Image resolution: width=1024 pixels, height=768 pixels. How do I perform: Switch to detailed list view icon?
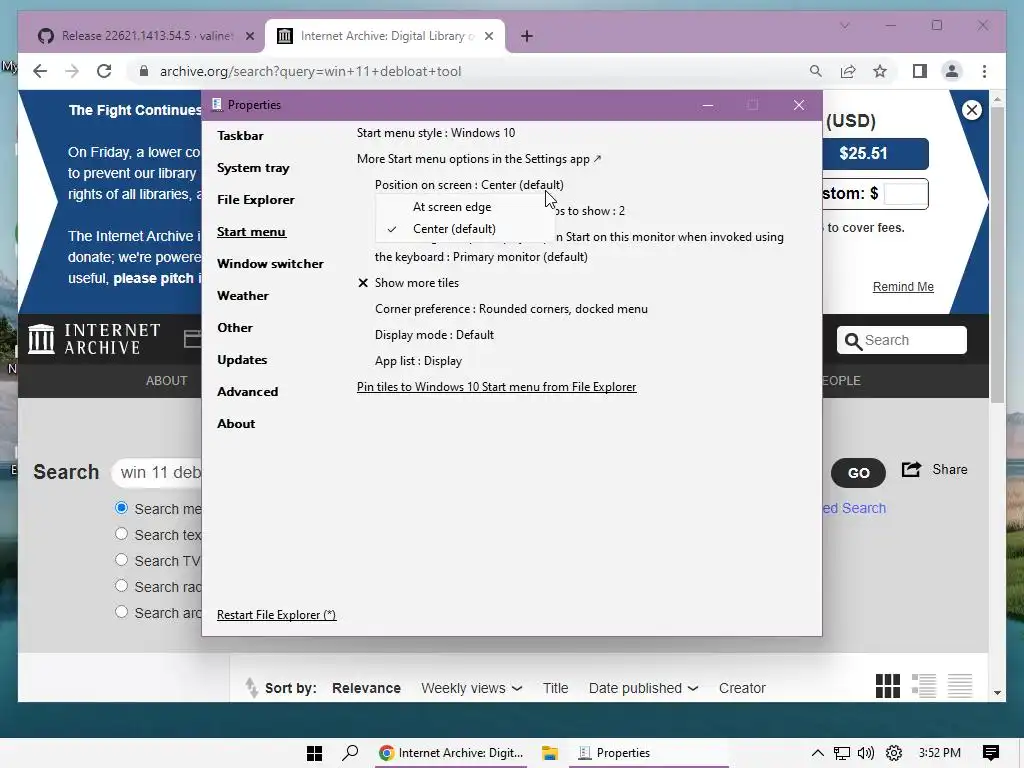pyautogui.click(x=924, y=686)
